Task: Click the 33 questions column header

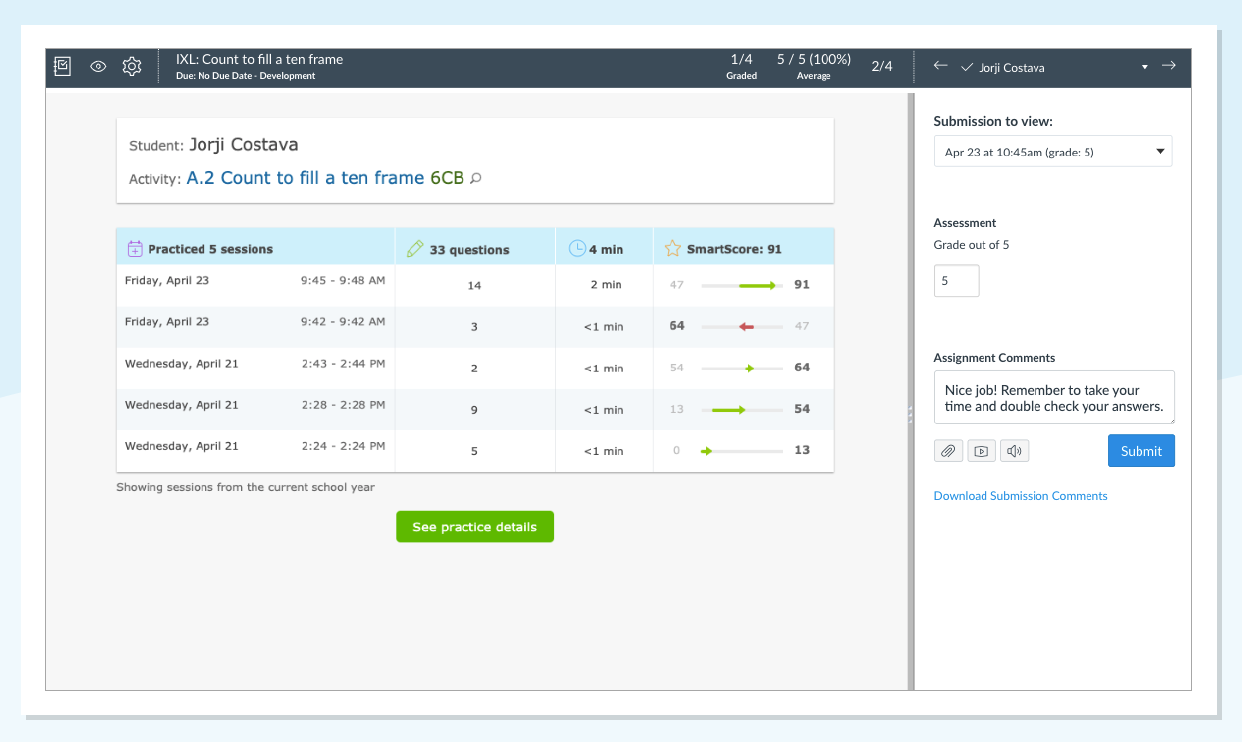Action: tap(475, 248)
